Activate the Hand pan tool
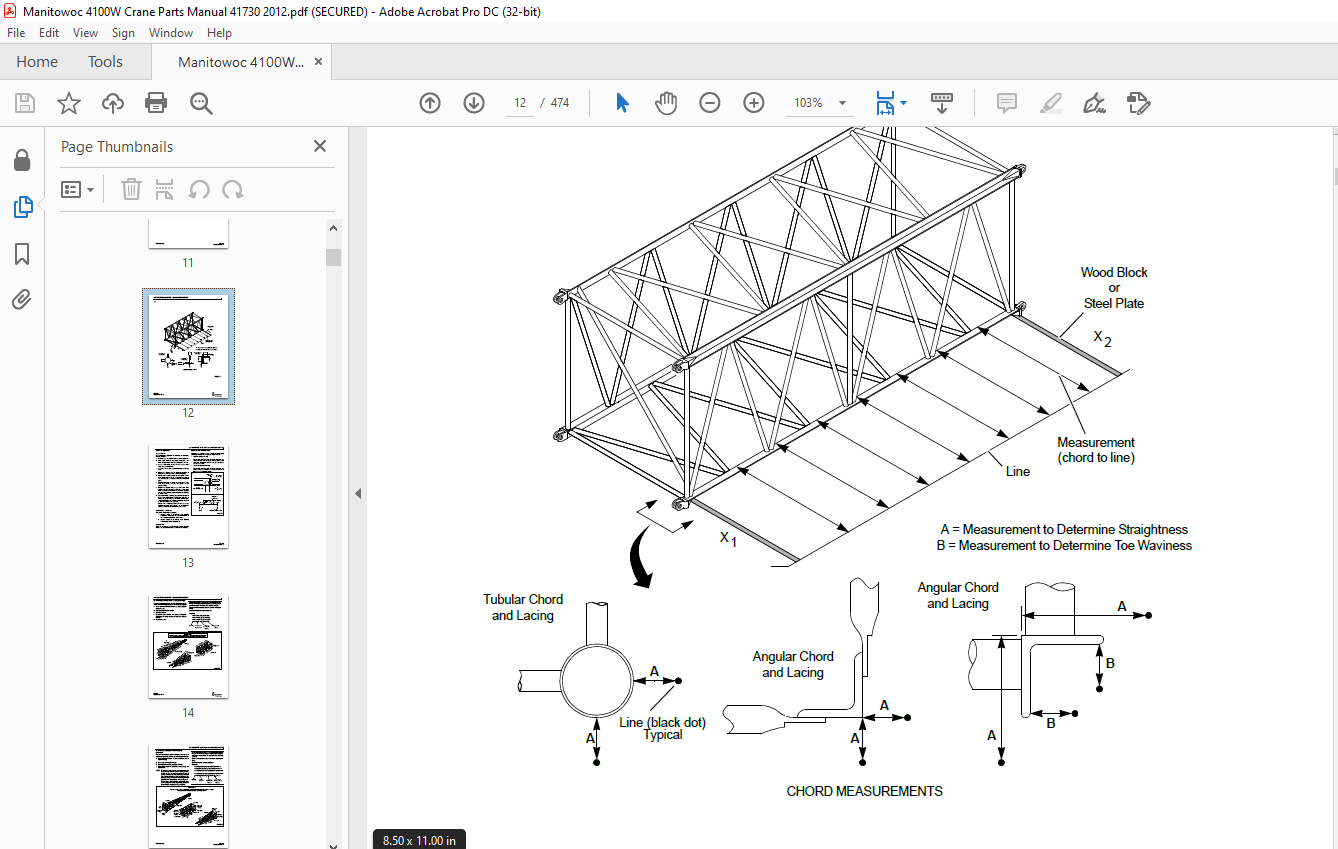The image size is (1338, 849). (666, 103)
